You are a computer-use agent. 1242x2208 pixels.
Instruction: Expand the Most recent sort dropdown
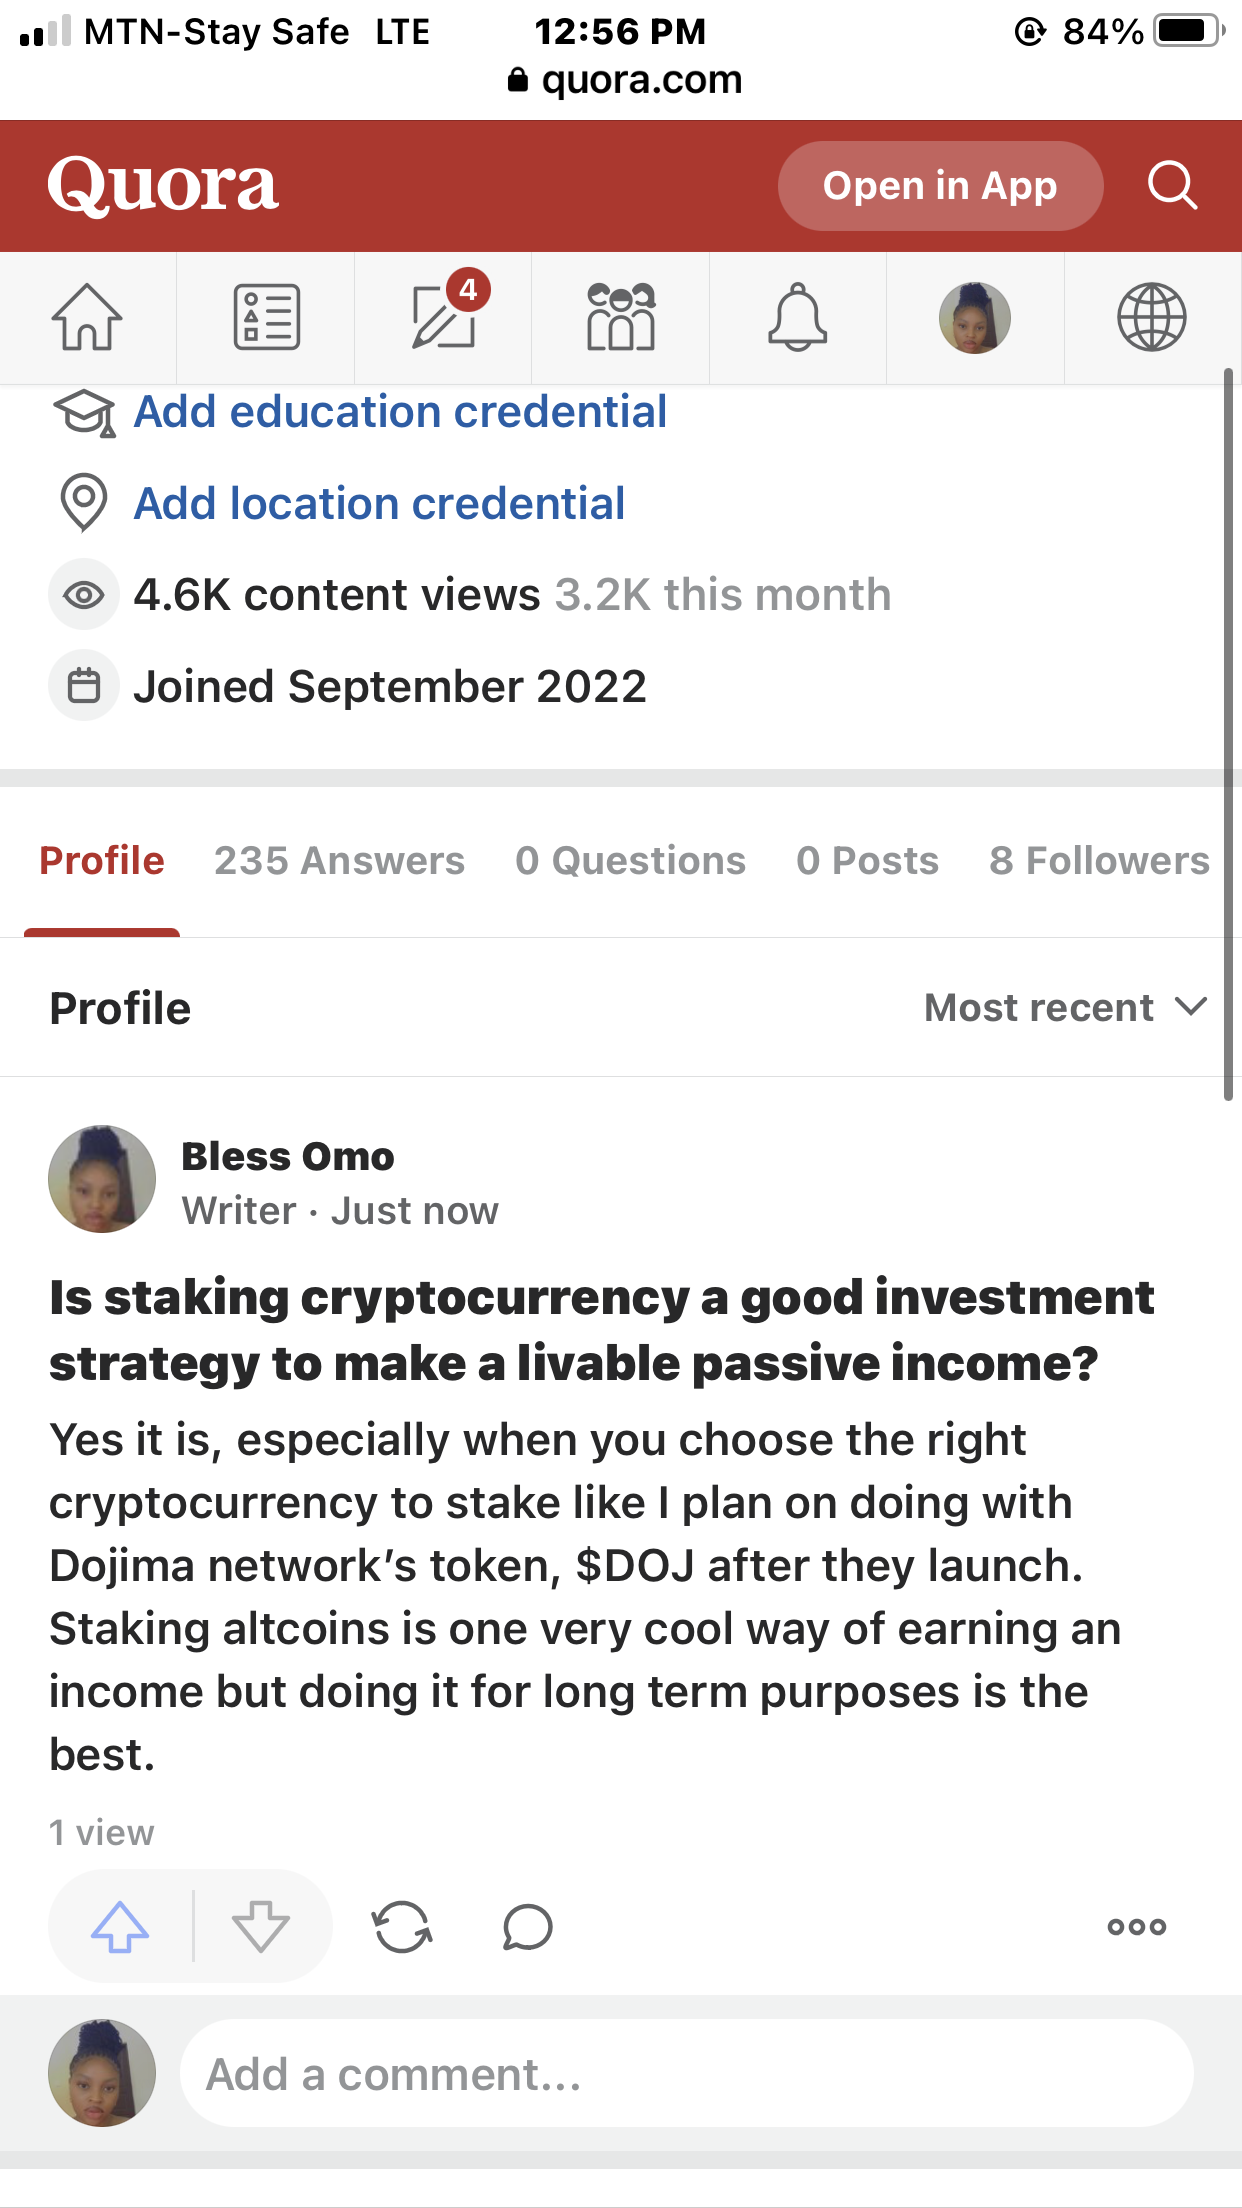[x=1066, y=1007]
